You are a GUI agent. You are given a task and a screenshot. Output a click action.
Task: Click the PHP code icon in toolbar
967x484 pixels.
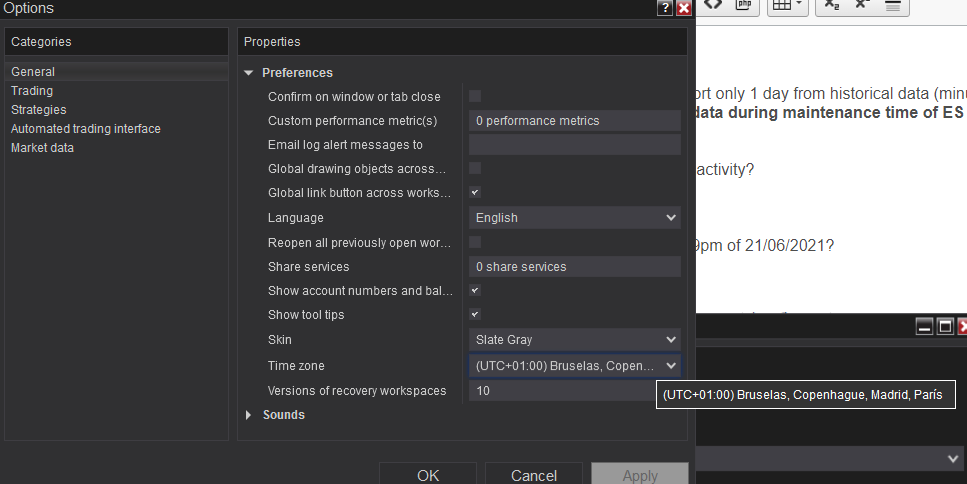point(743,5)
